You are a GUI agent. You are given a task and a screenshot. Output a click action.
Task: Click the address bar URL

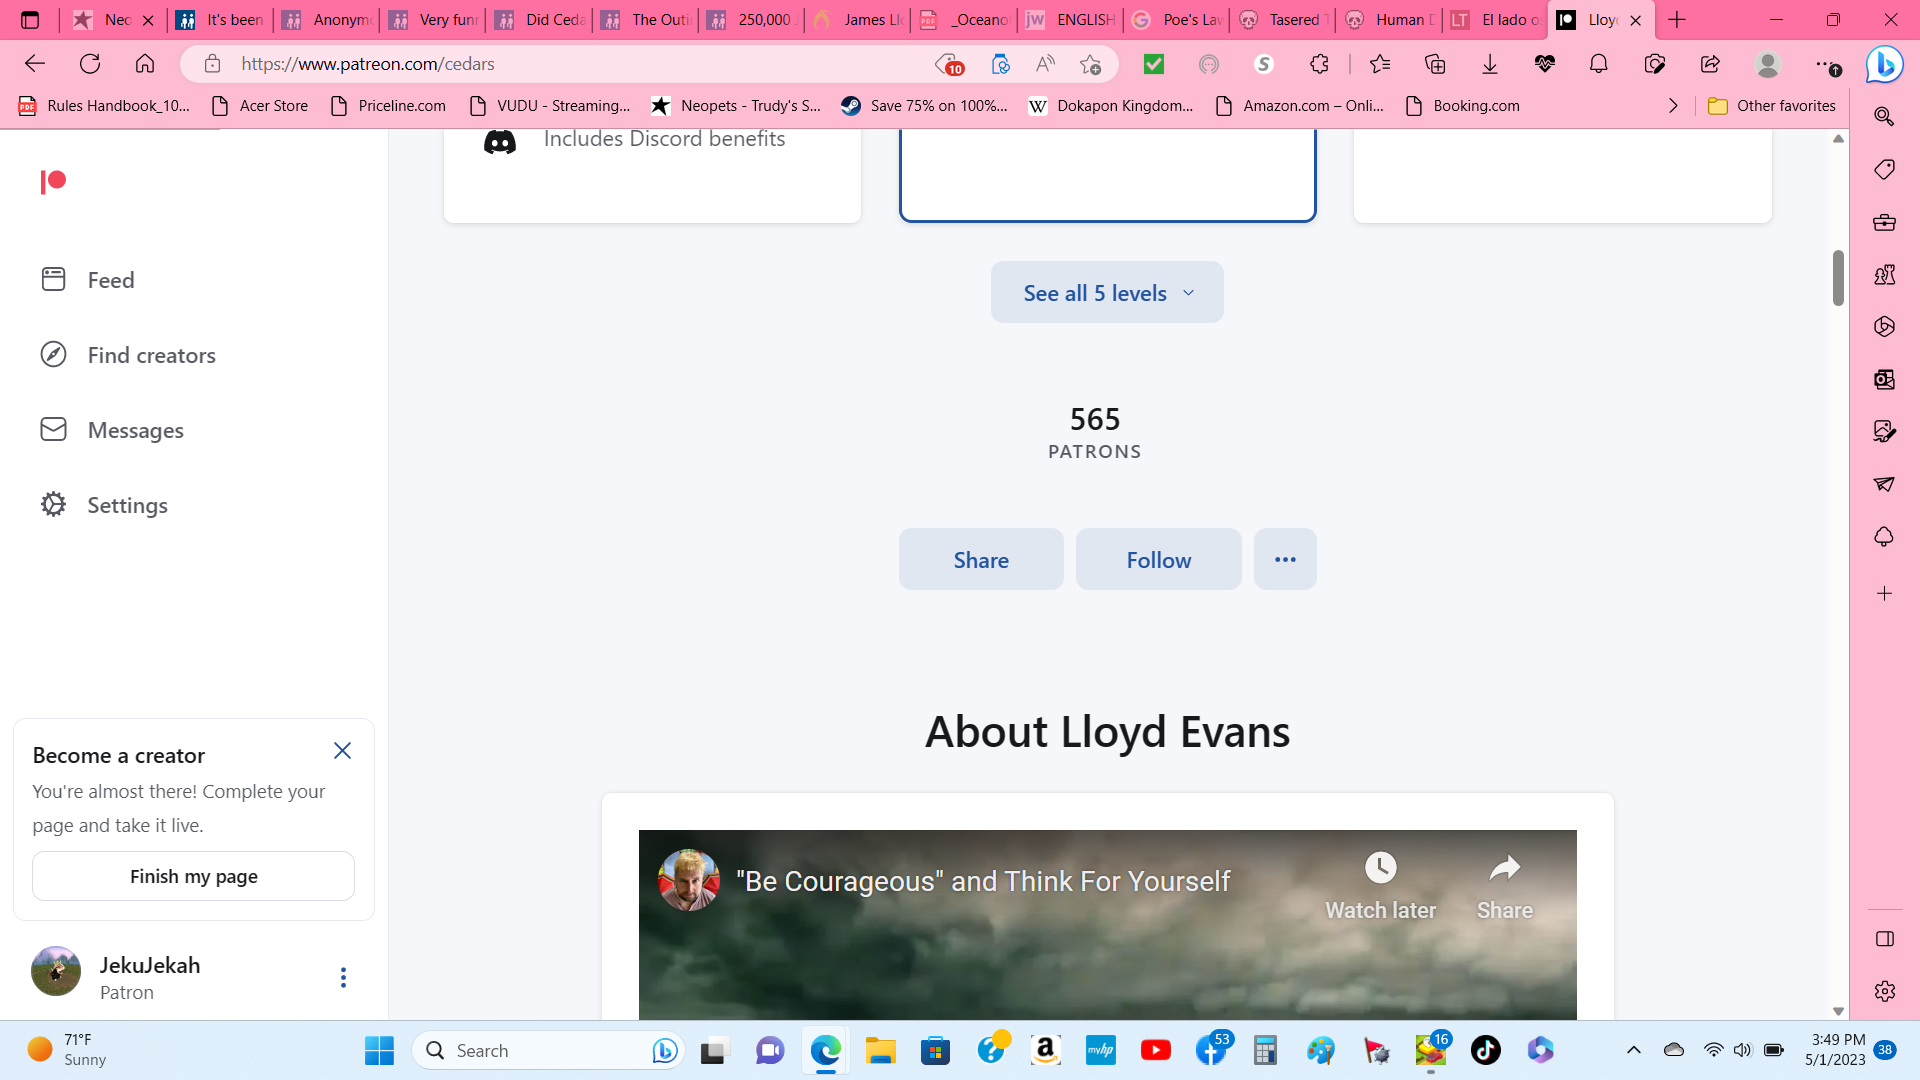coord(368,64)
